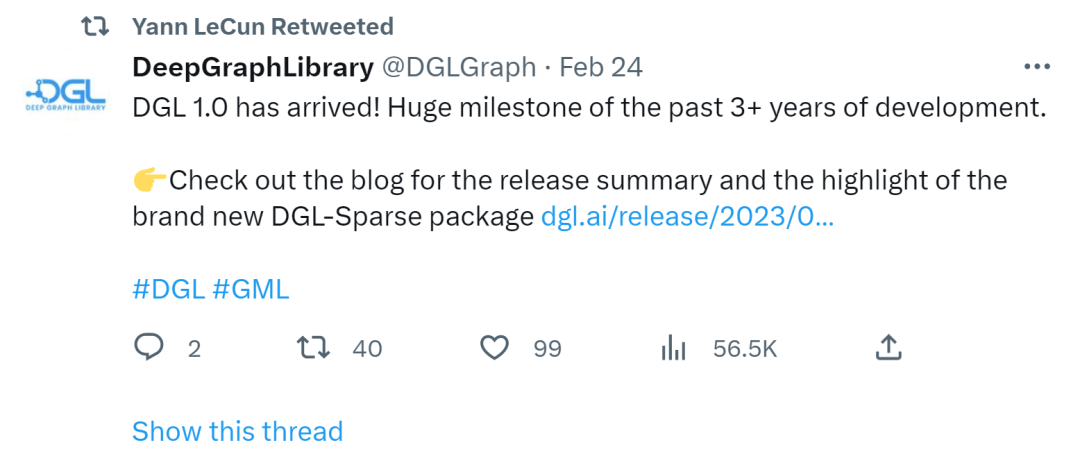Click the reply speech bubble icon
Viewport: 1080px width, 470px height.
149,348
